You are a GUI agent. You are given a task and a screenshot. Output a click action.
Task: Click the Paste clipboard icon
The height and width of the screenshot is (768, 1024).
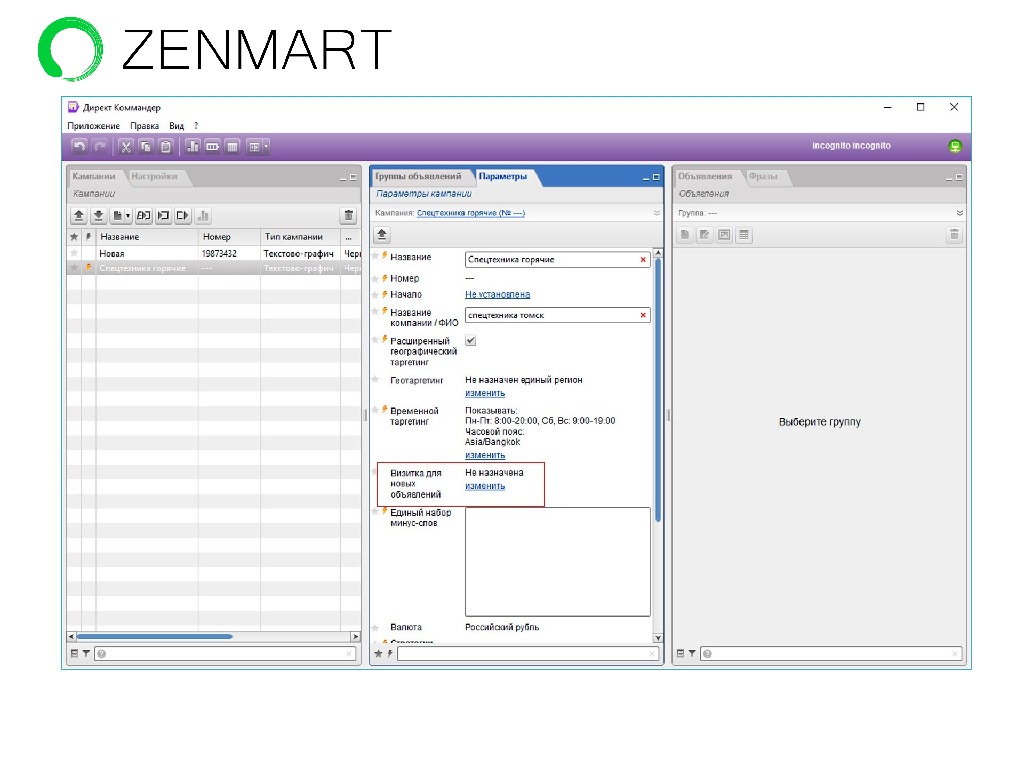pos(166,146)
